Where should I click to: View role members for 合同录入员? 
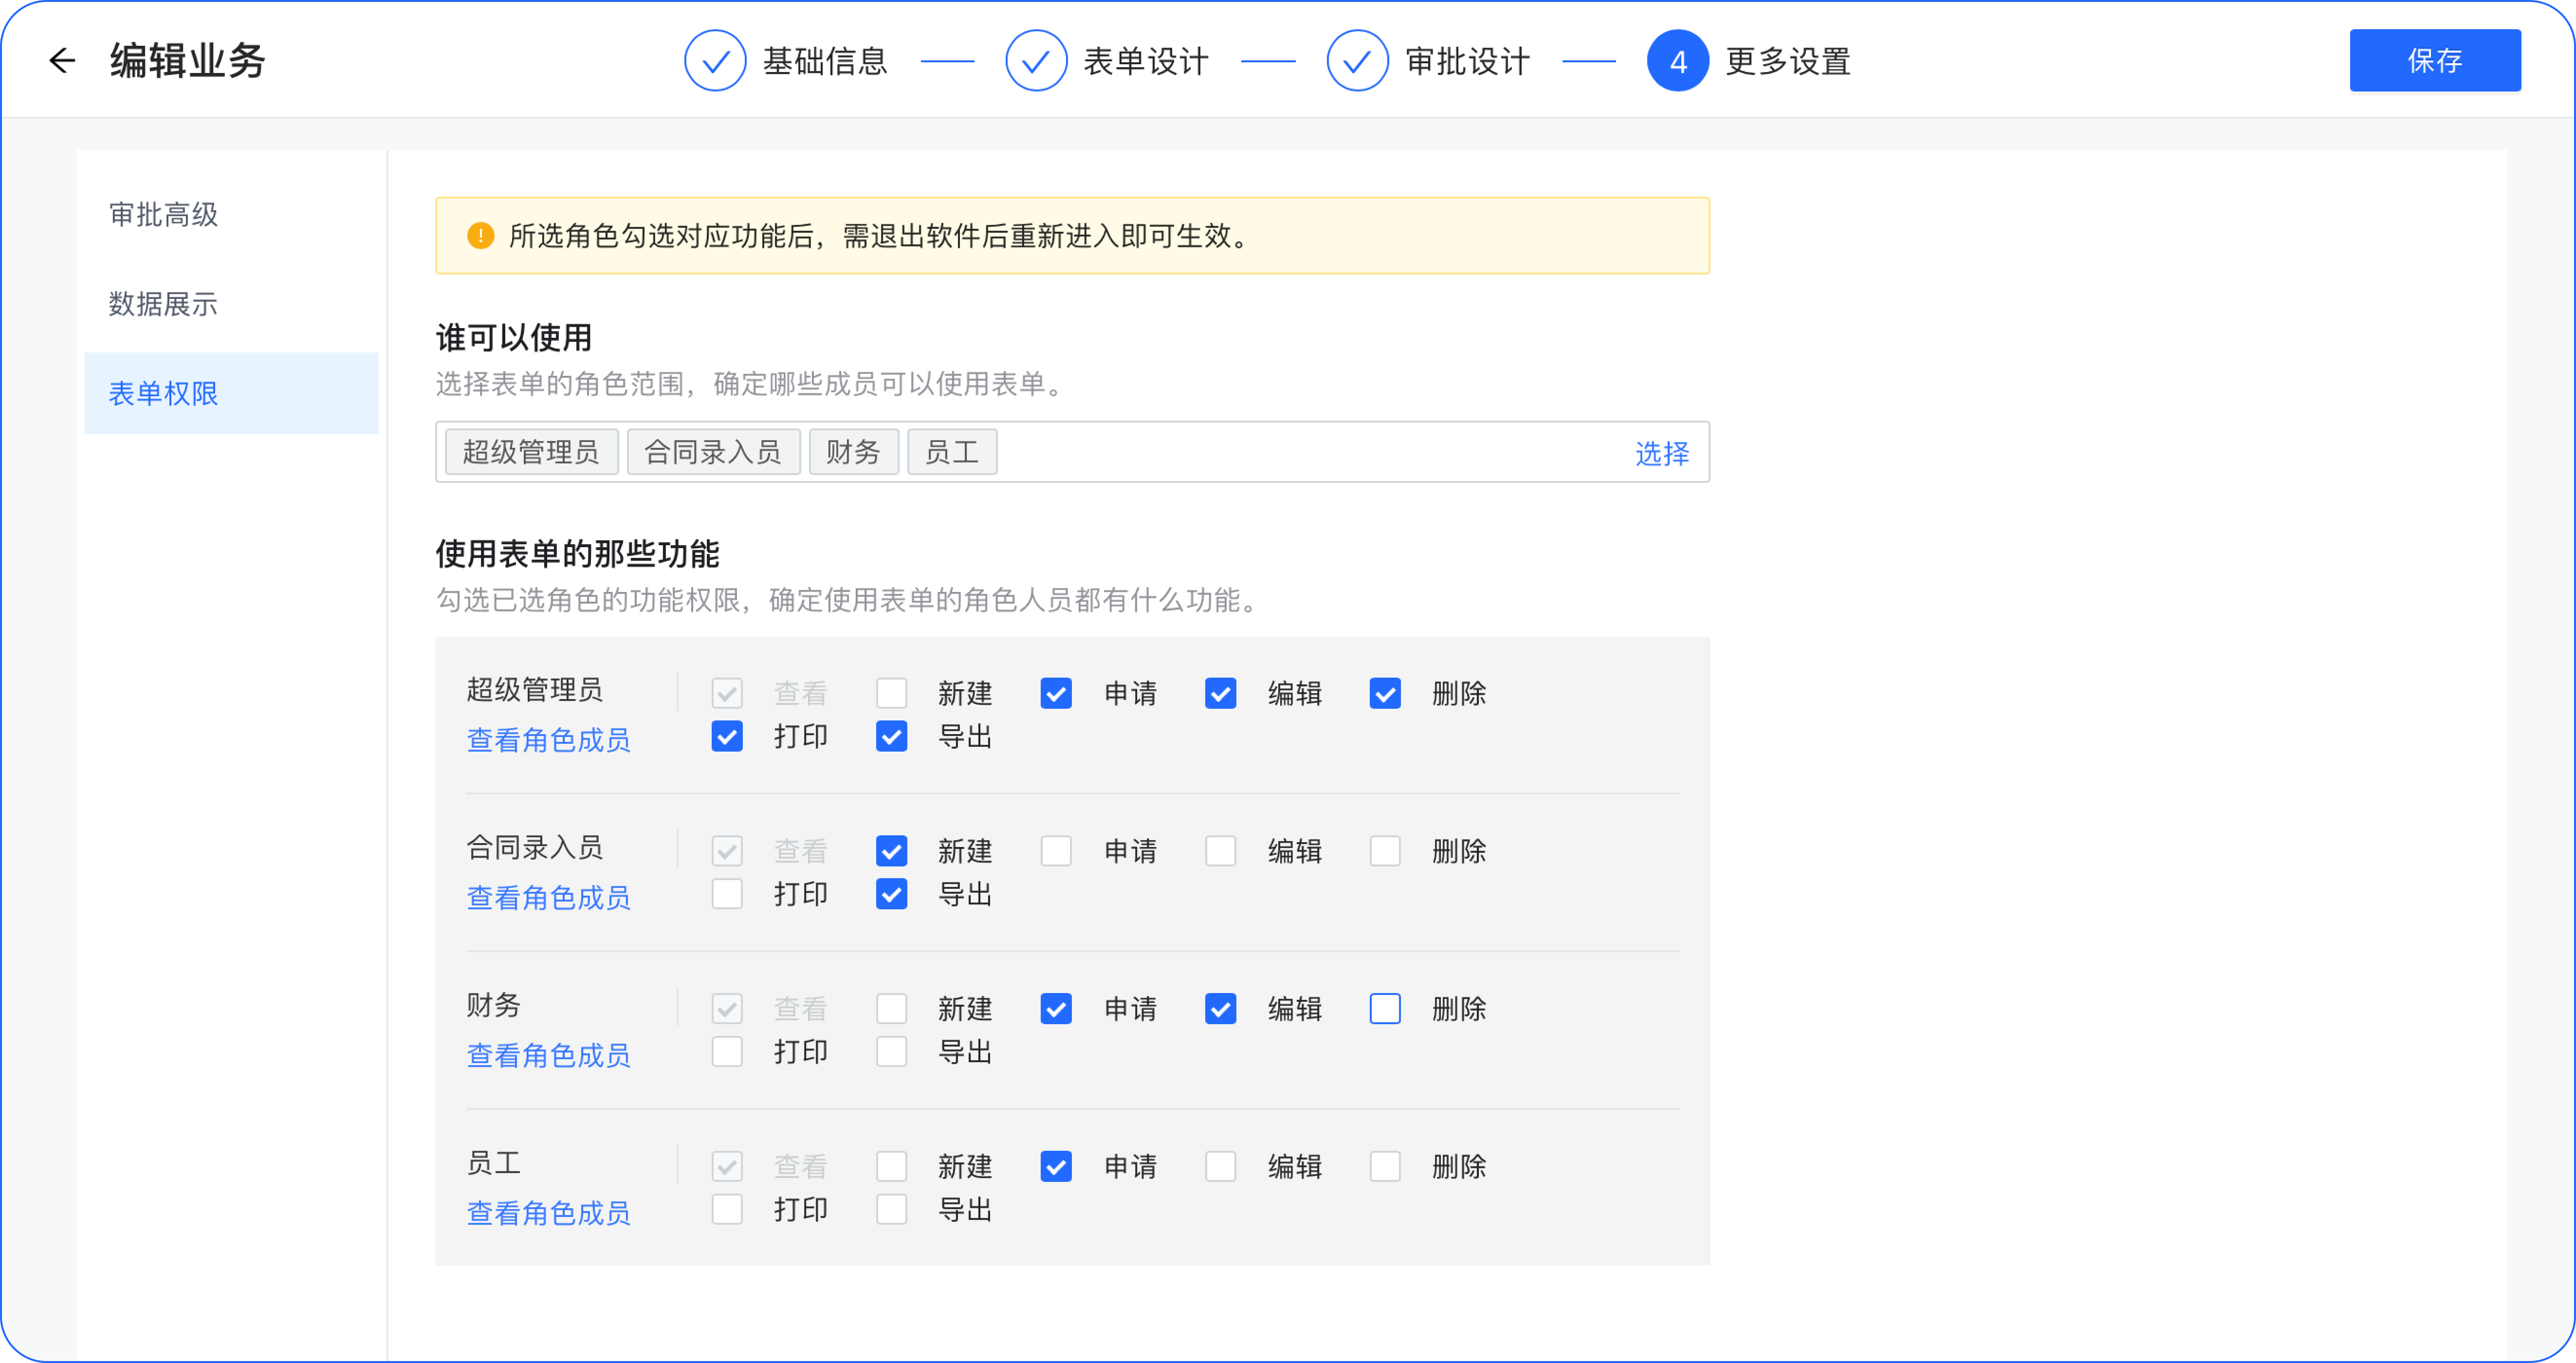click(x=549, y=898)
